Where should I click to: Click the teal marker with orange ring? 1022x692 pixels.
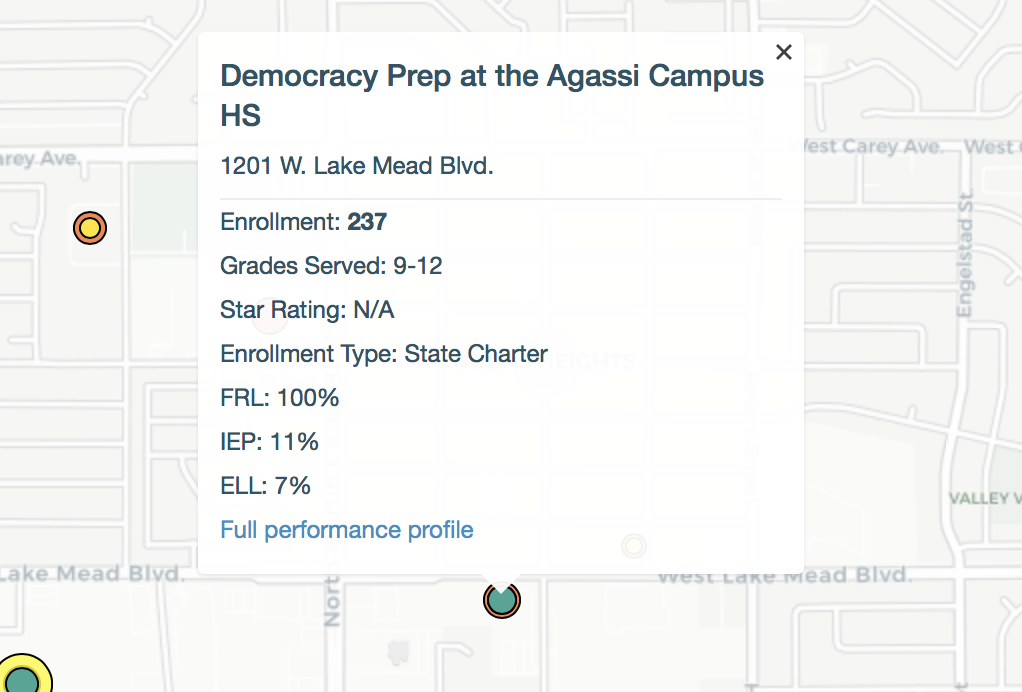coord(502,600)
